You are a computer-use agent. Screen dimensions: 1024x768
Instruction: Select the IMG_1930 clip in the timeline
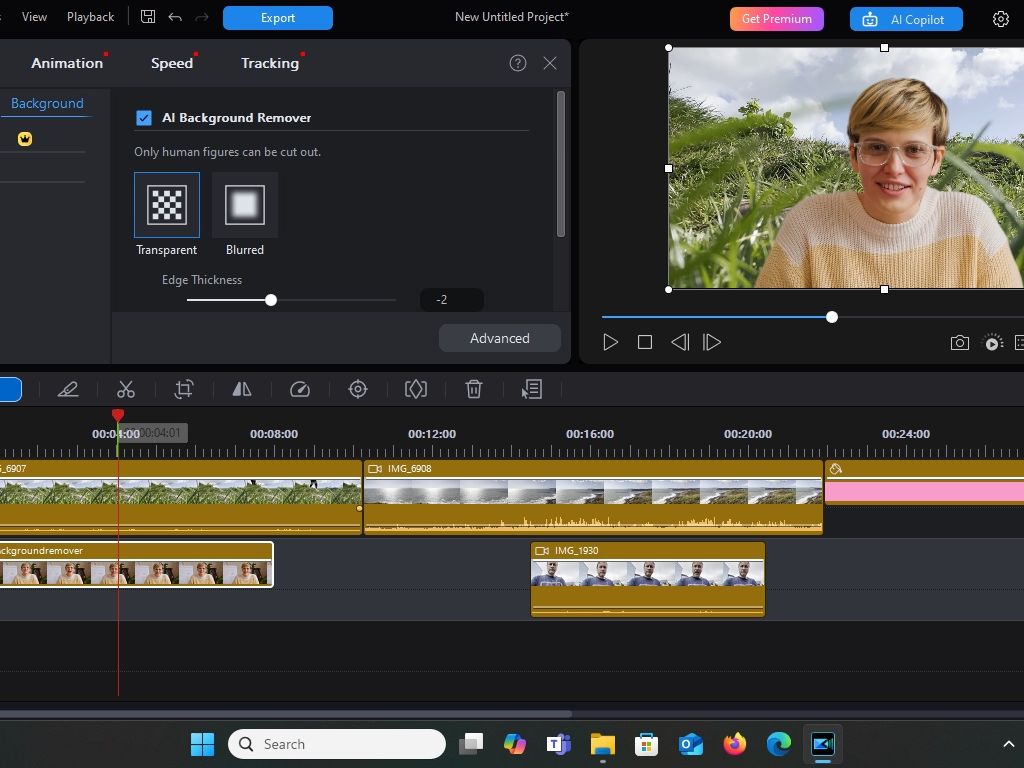[x=648, y=579]
